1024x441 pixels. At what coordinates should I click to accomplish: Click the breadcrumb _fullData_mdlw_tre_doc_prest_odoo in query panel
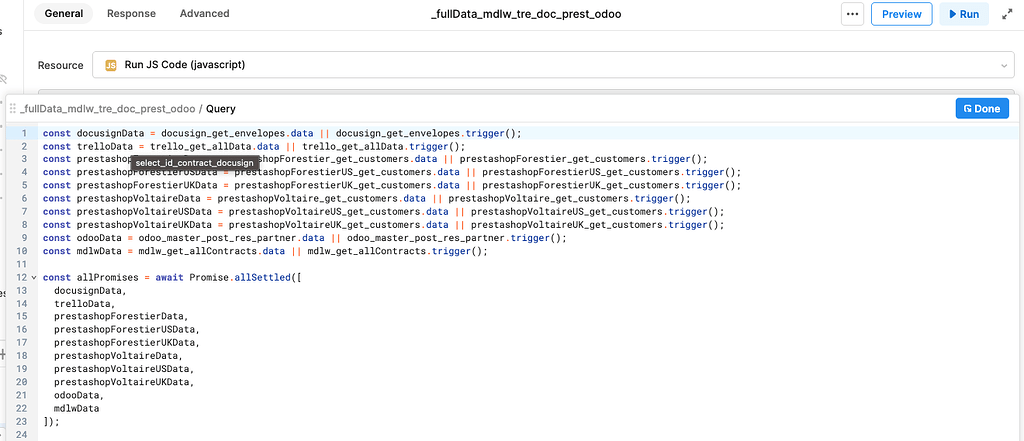tap(107, 108)
